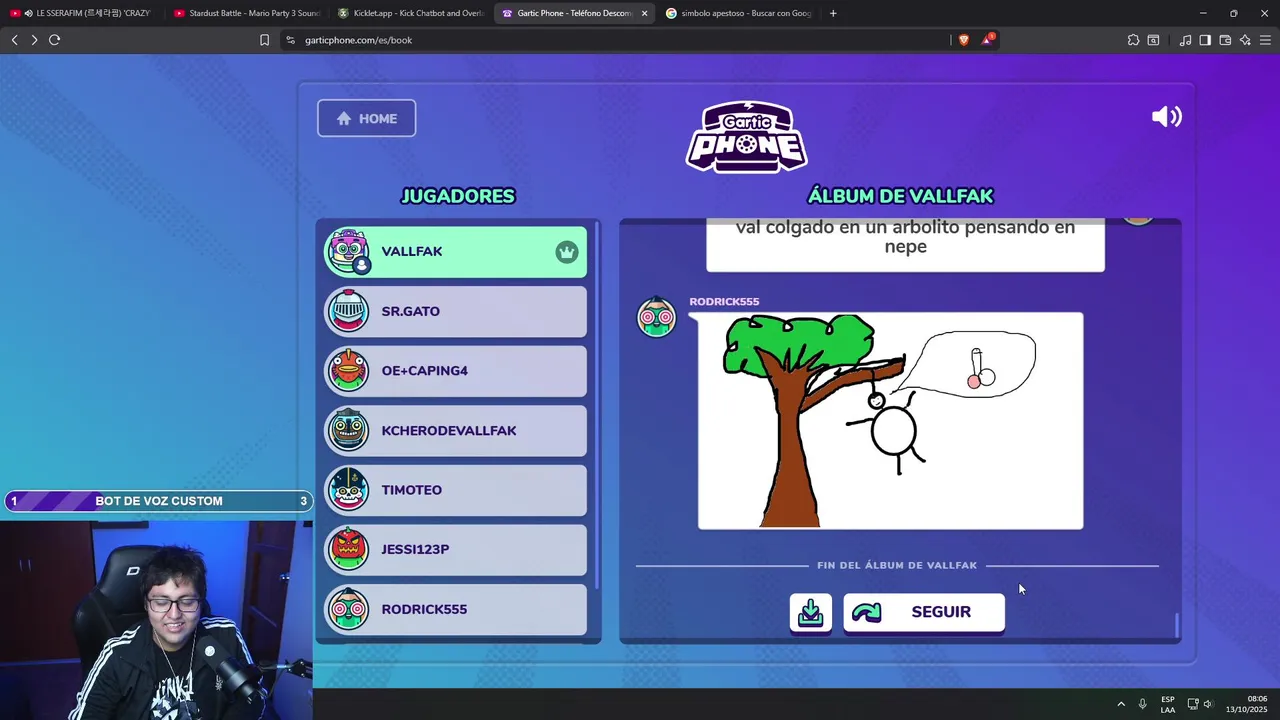Screen dimensions: 1280x720
Task: Open the media playlist music note icon
Action: click(1185, 40)
